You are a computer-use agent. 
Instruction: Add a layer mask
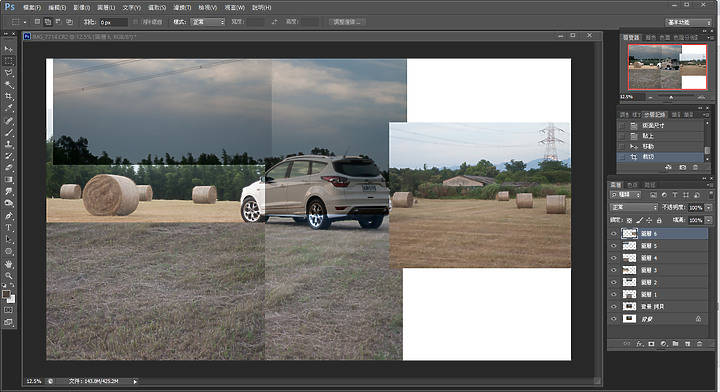click(x=651, y=343)
